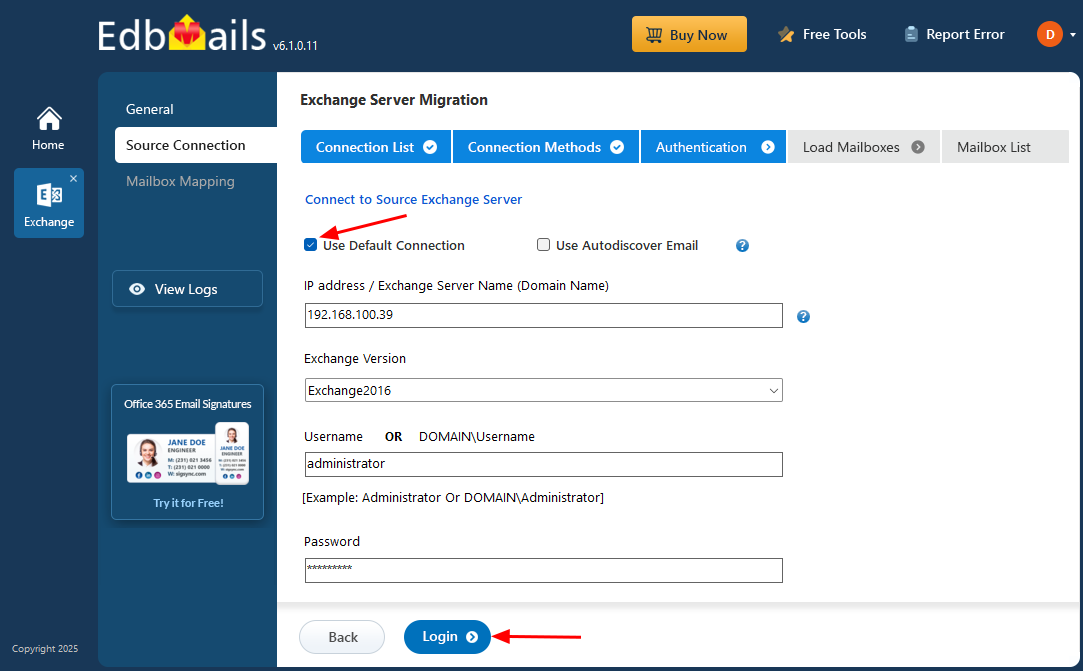The width and height of the screenshot is (1083, 671).
Task: Click the Office 365 Email Signatures thumbnail
Action: [x=187, y=453]
